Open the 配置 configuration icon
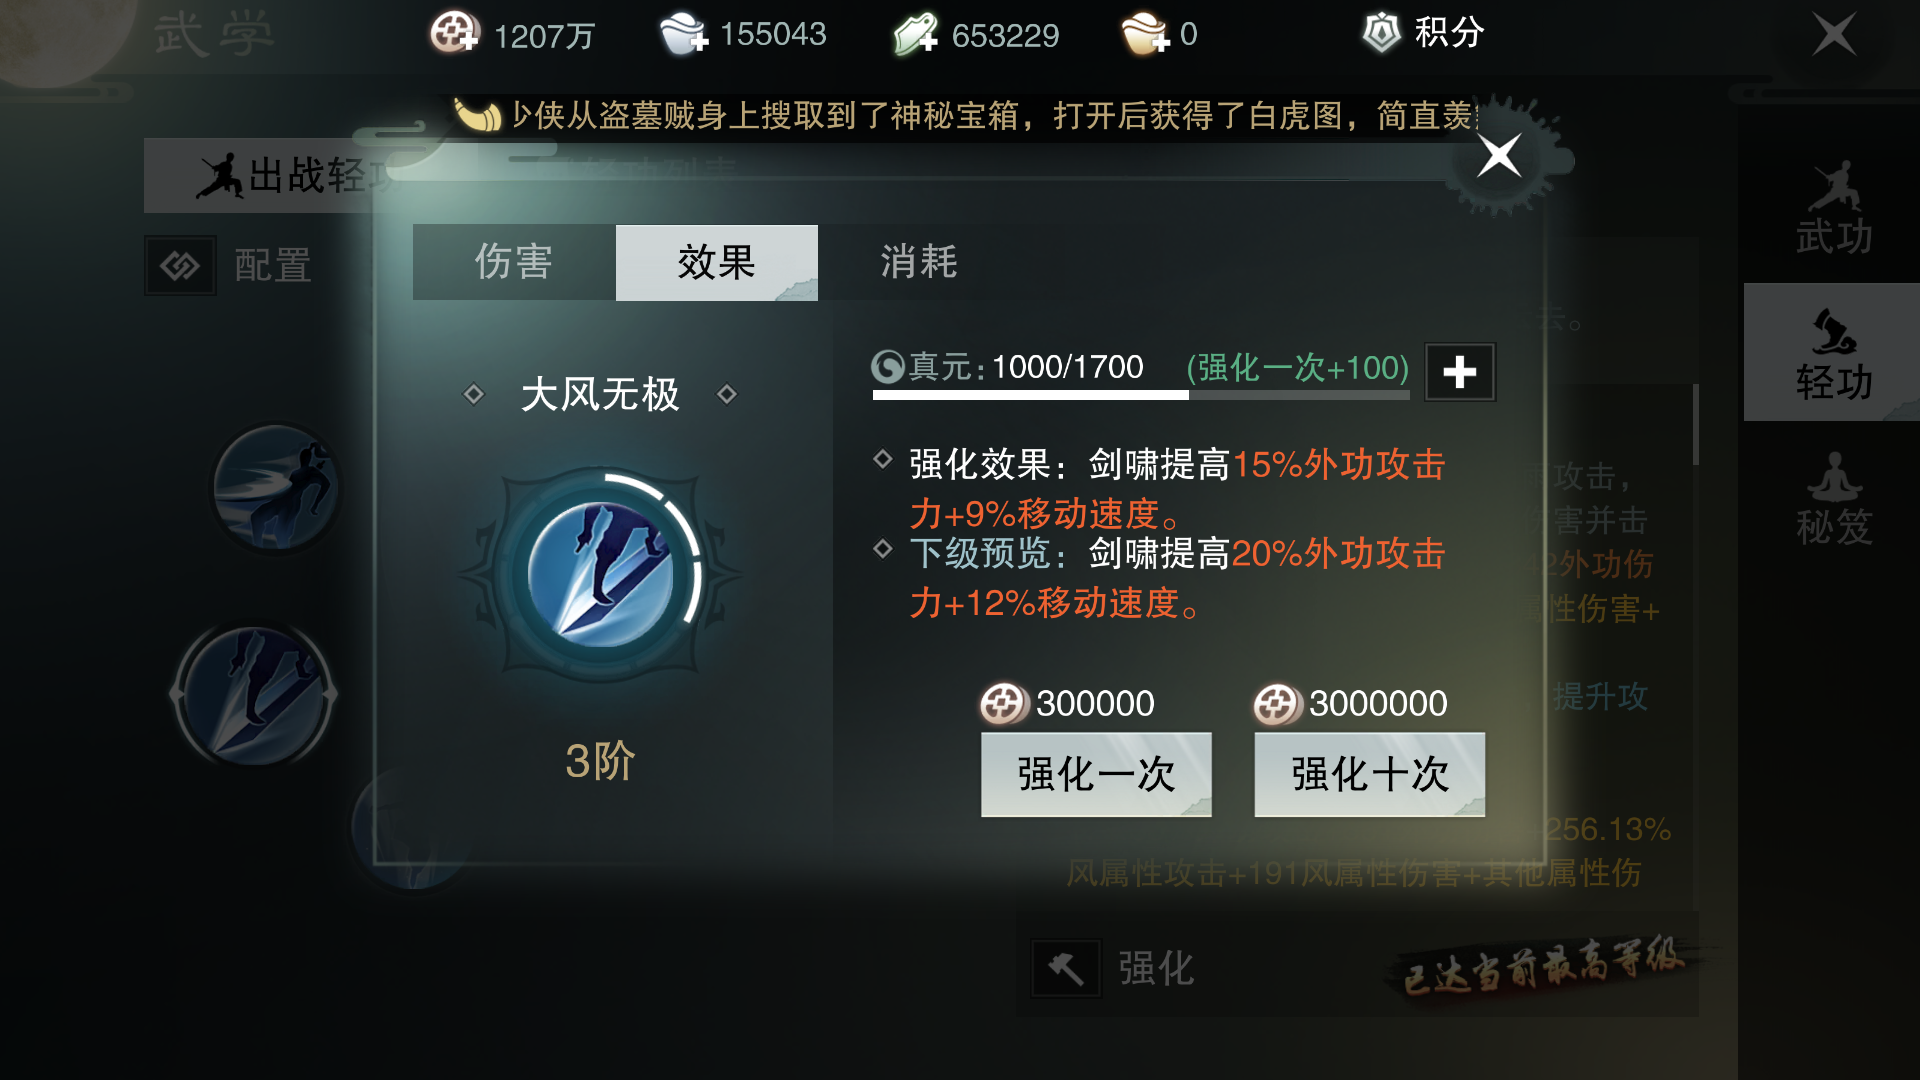 pyautogui.click(x=180, y=265)
